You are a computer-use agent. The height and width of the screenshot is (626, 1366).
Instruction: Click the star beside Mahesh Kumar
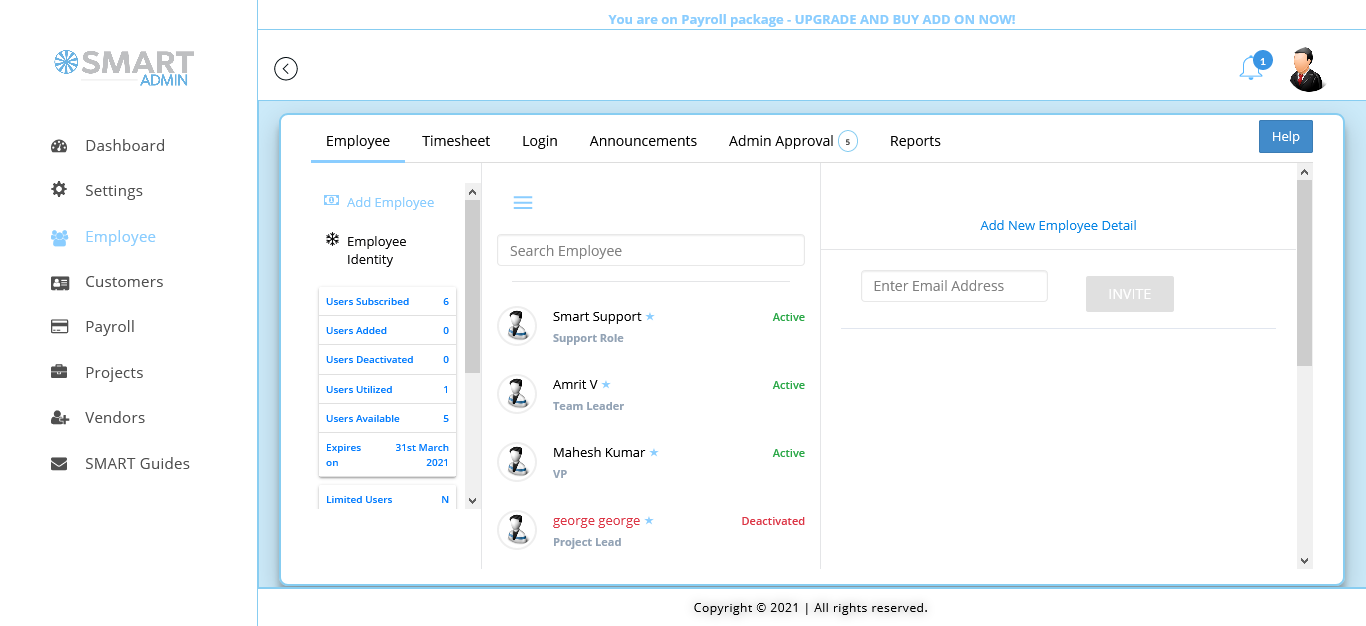[x=654, y=453]
